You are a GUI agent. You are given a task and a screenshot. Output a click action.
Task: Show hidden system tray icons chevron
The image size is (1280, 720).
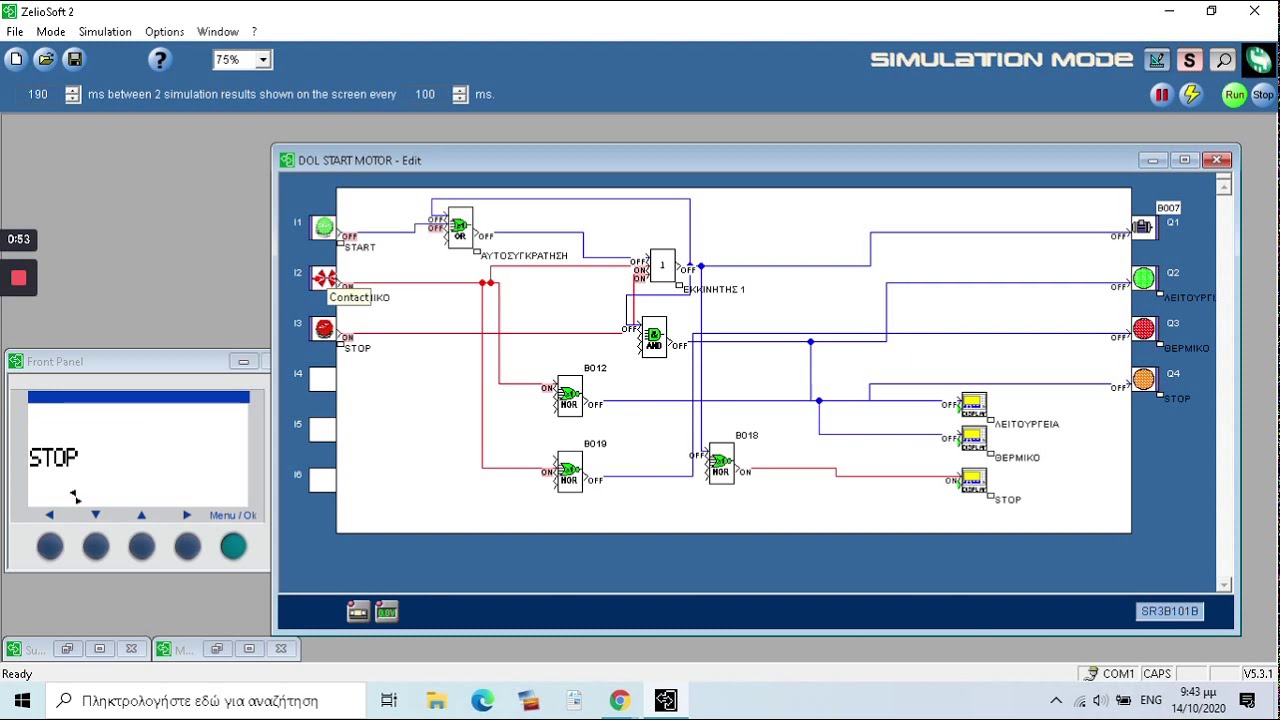[x=1056, y=701]
